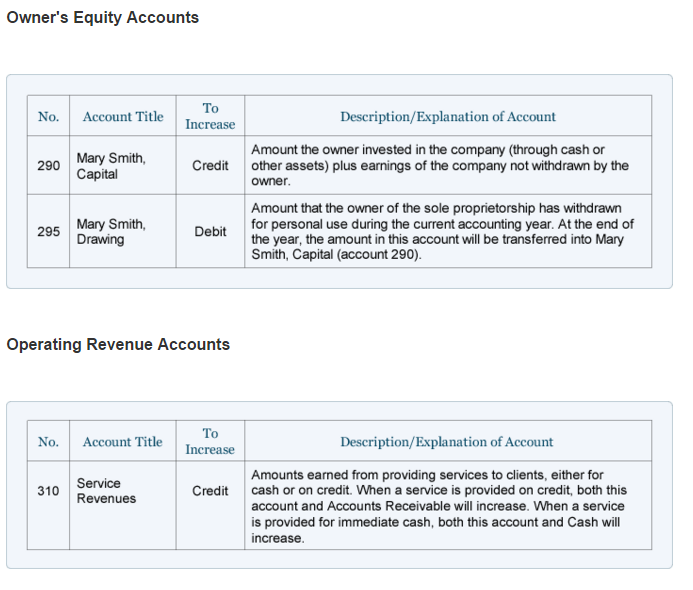Click the Owner's Equity Accounts heading

(x=103, y=18)
